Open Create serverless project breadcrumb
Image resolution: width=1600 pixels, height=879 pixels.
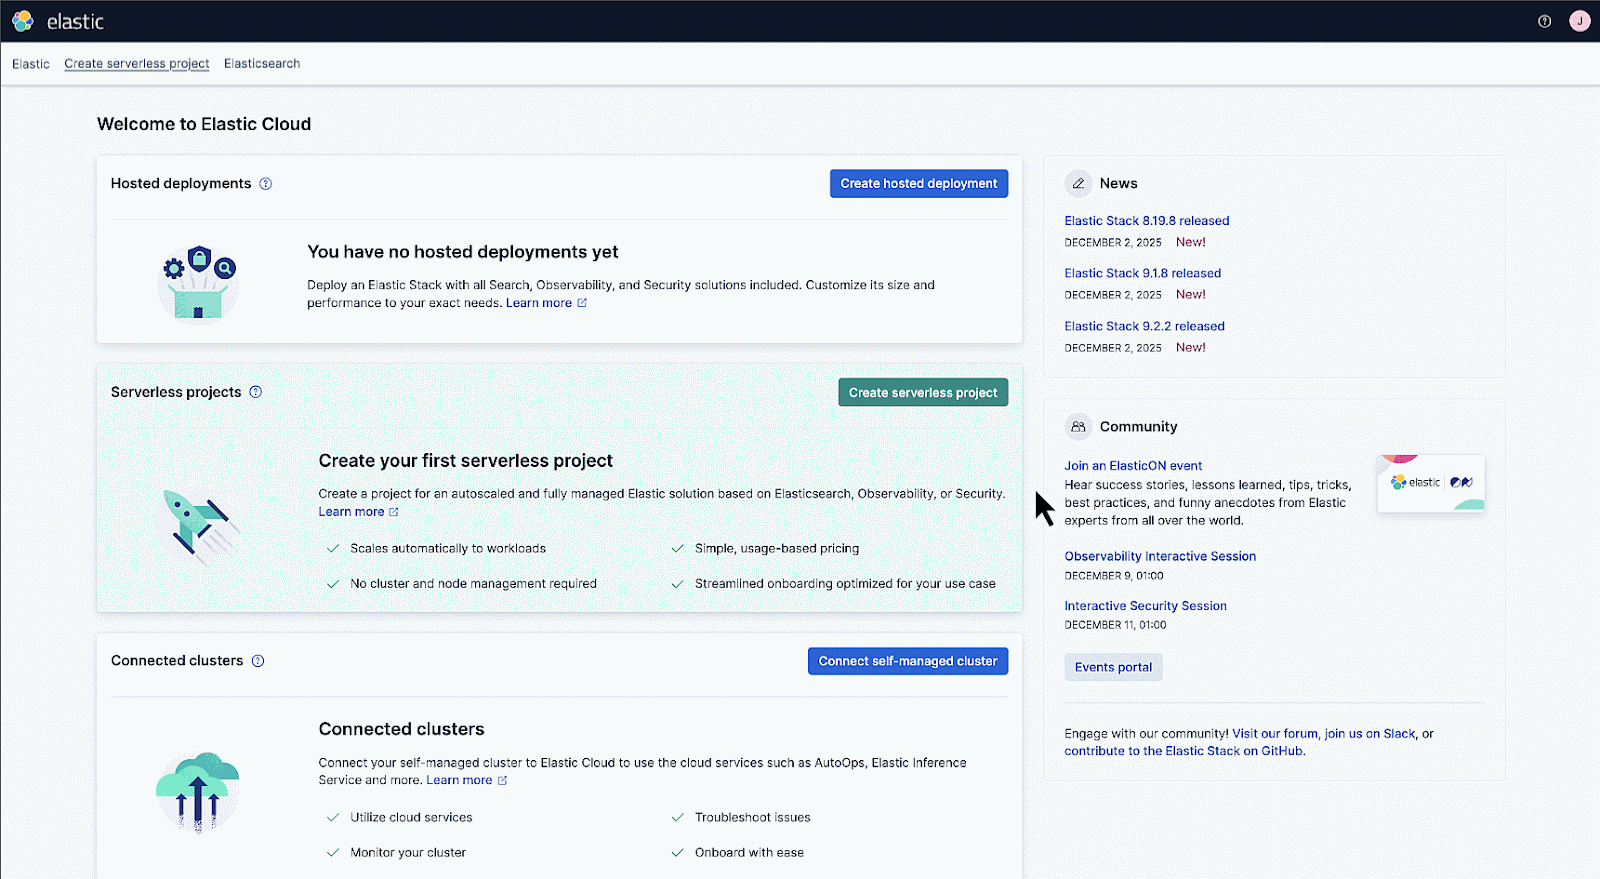(137, 64)
